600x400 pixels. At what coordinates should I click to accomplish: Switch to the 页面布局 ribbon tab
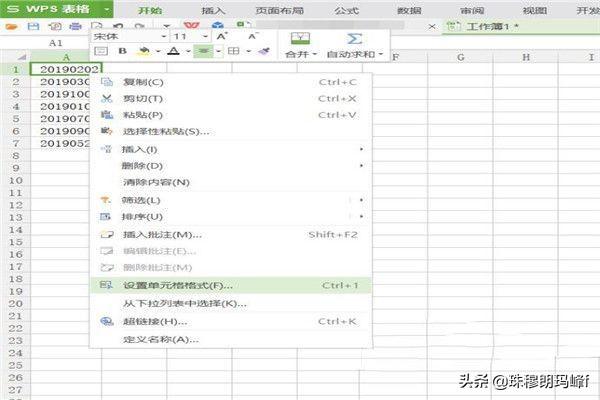pyautogui.click(x=280, y=10)
